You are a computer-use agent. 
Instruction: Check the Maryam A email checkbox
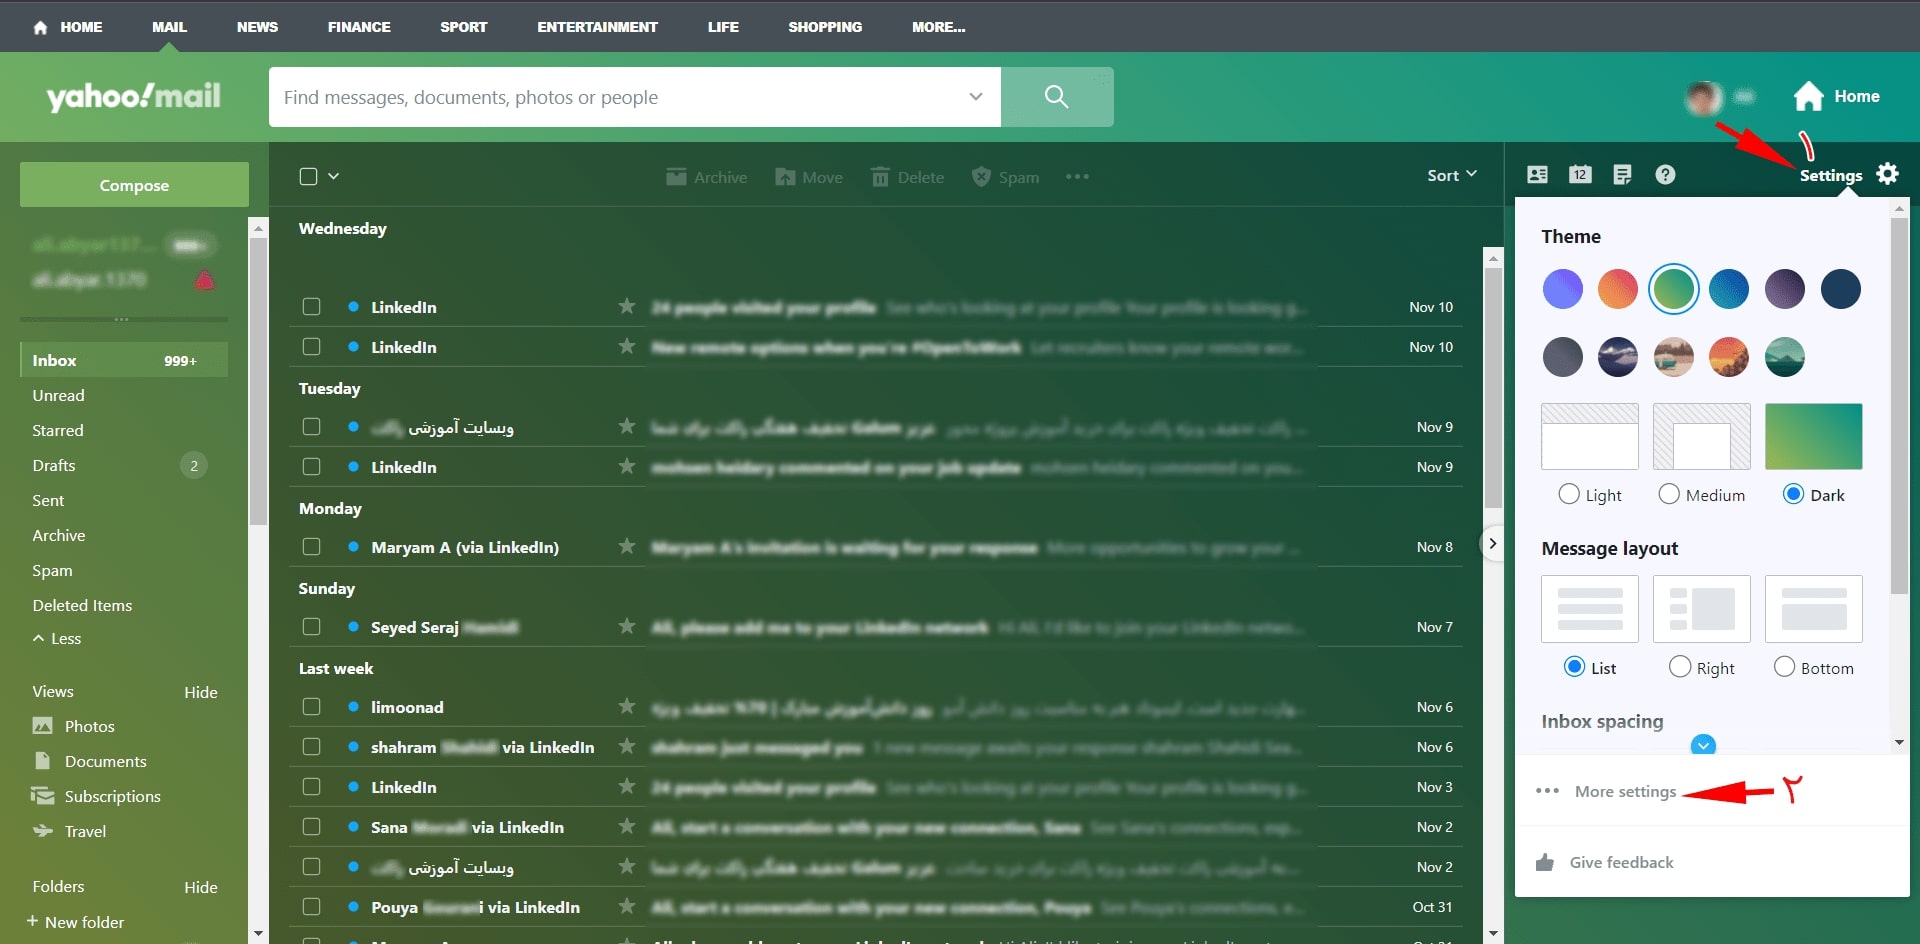(312, 547)
